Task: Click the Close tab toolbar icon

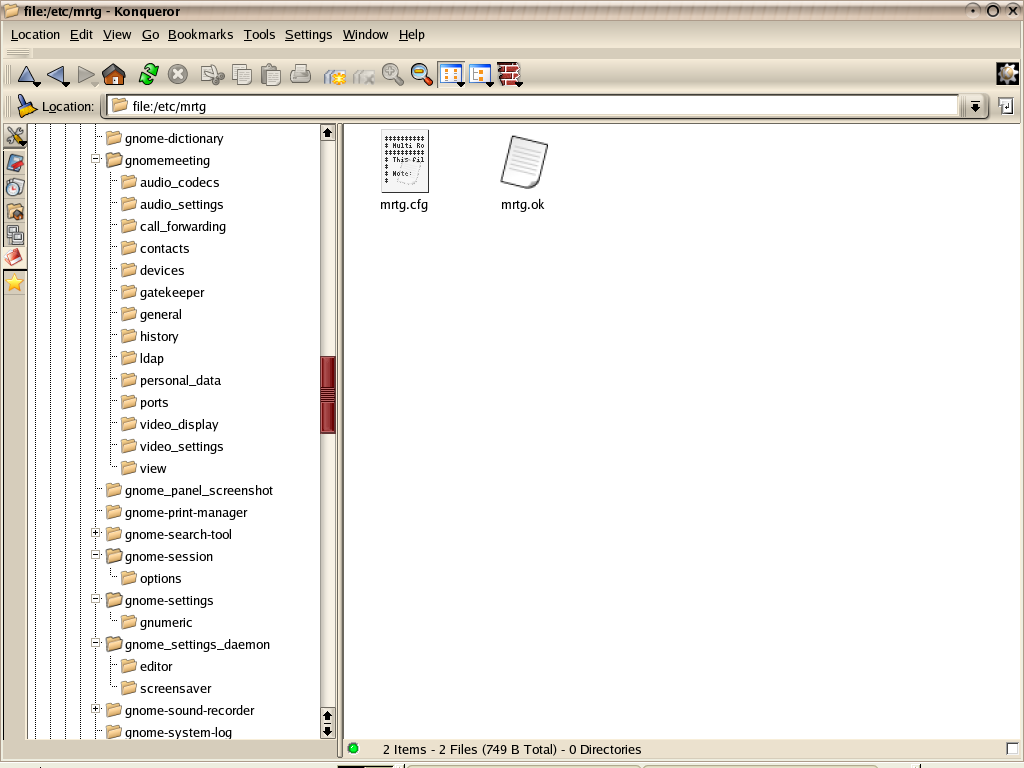Action: pos(364,76)
